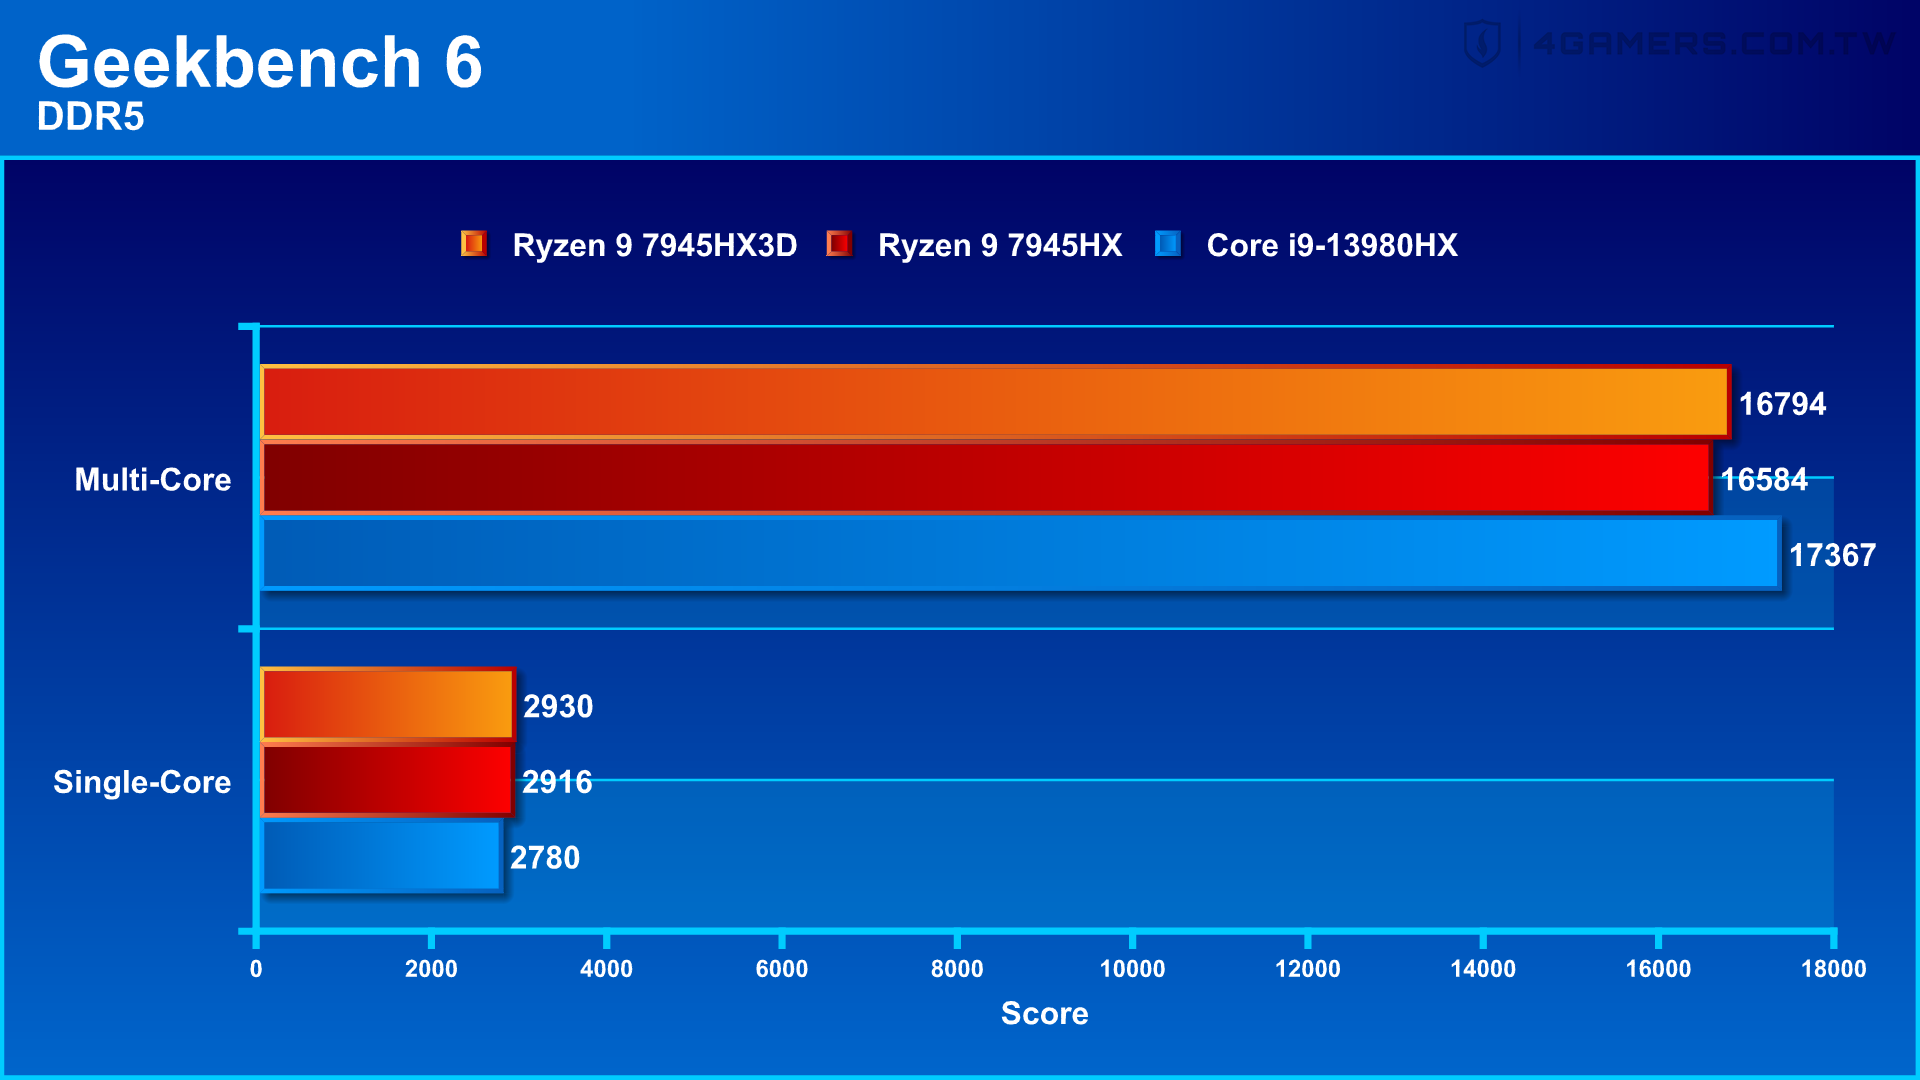This screenshot has width=1920, height=1080.
Task: Click the DDR5 subtitle
Action: click(91, 117)
